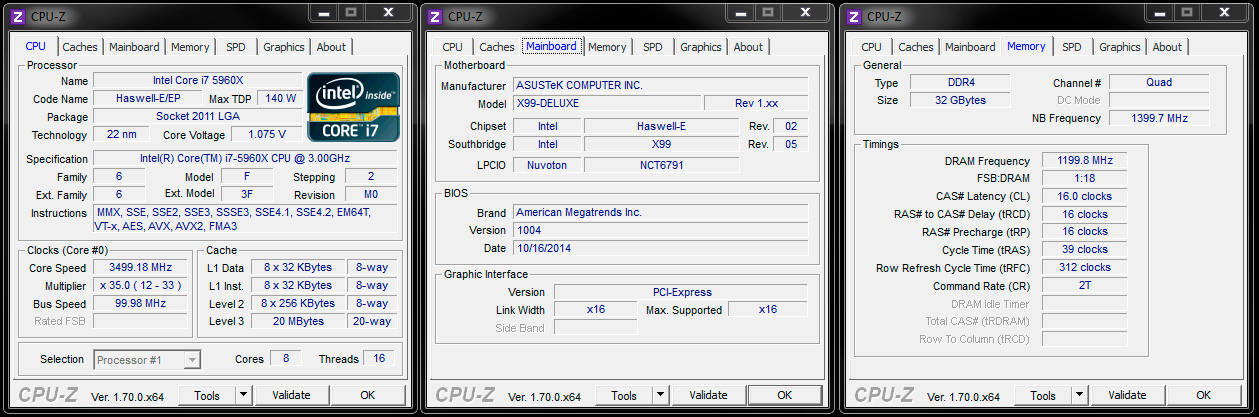Switch to the CPU tab in the Mainboard window
Image resolution: width=1259 pixels, height=417 pixels.
point(452,47)
